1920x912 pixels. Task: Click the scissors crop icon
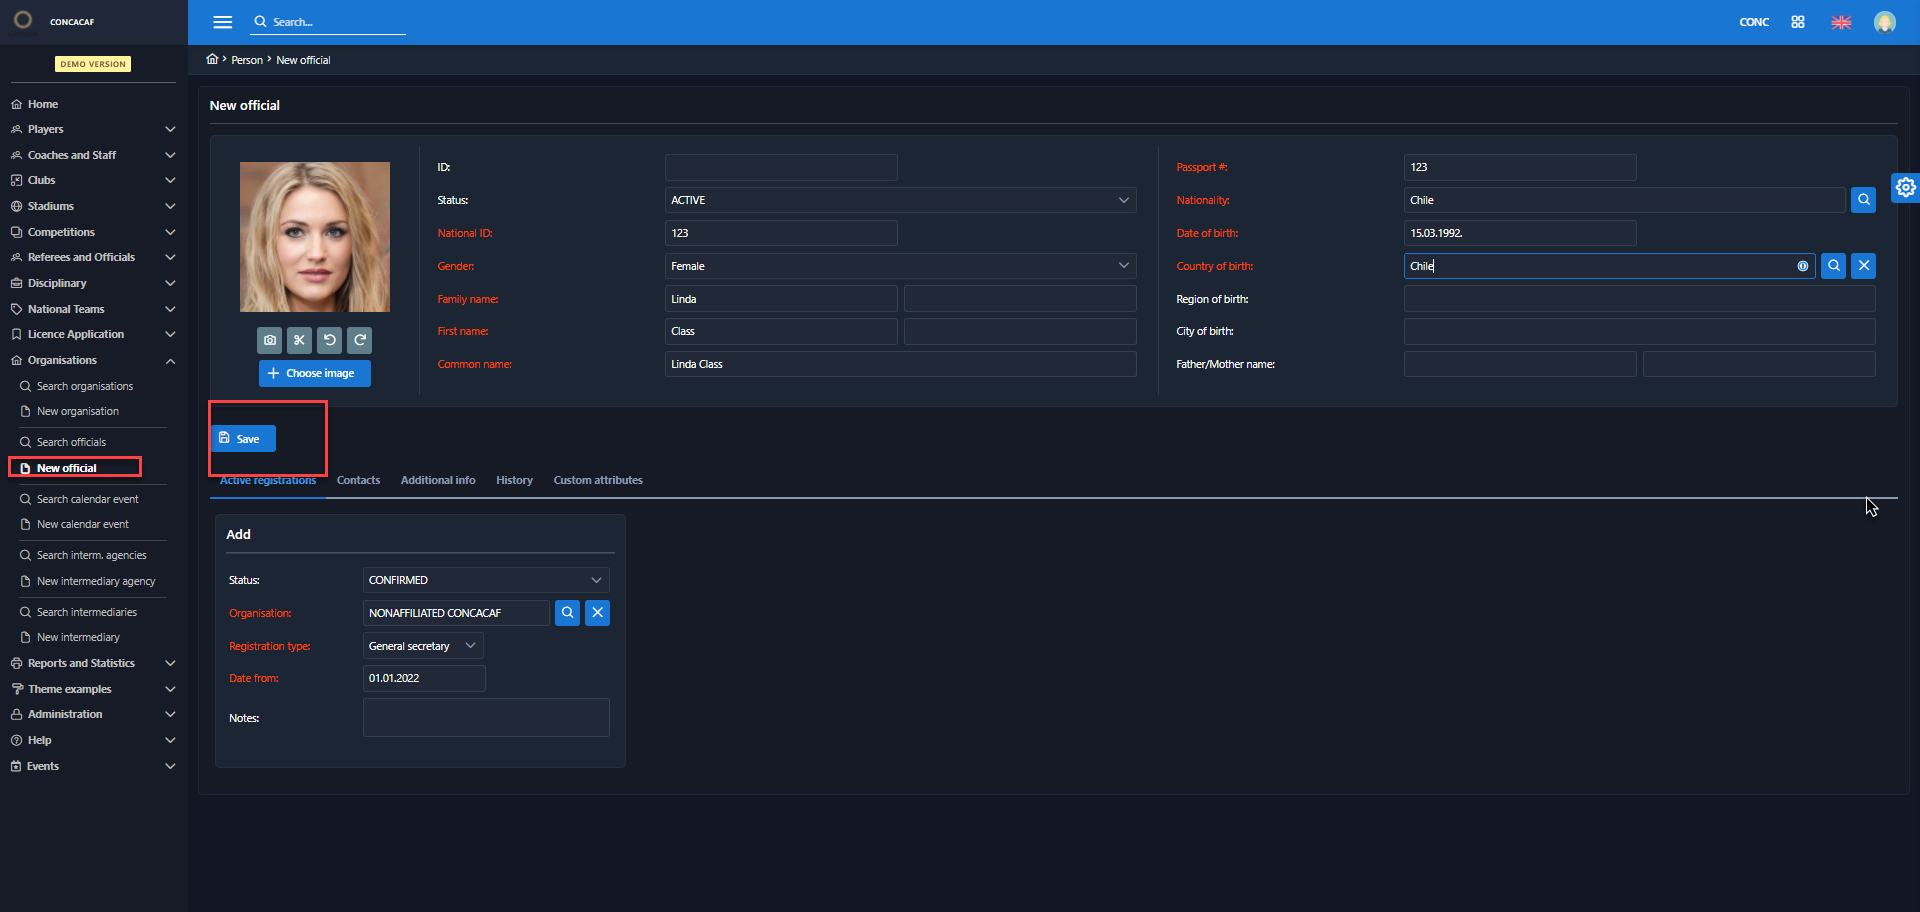[299, 340]
